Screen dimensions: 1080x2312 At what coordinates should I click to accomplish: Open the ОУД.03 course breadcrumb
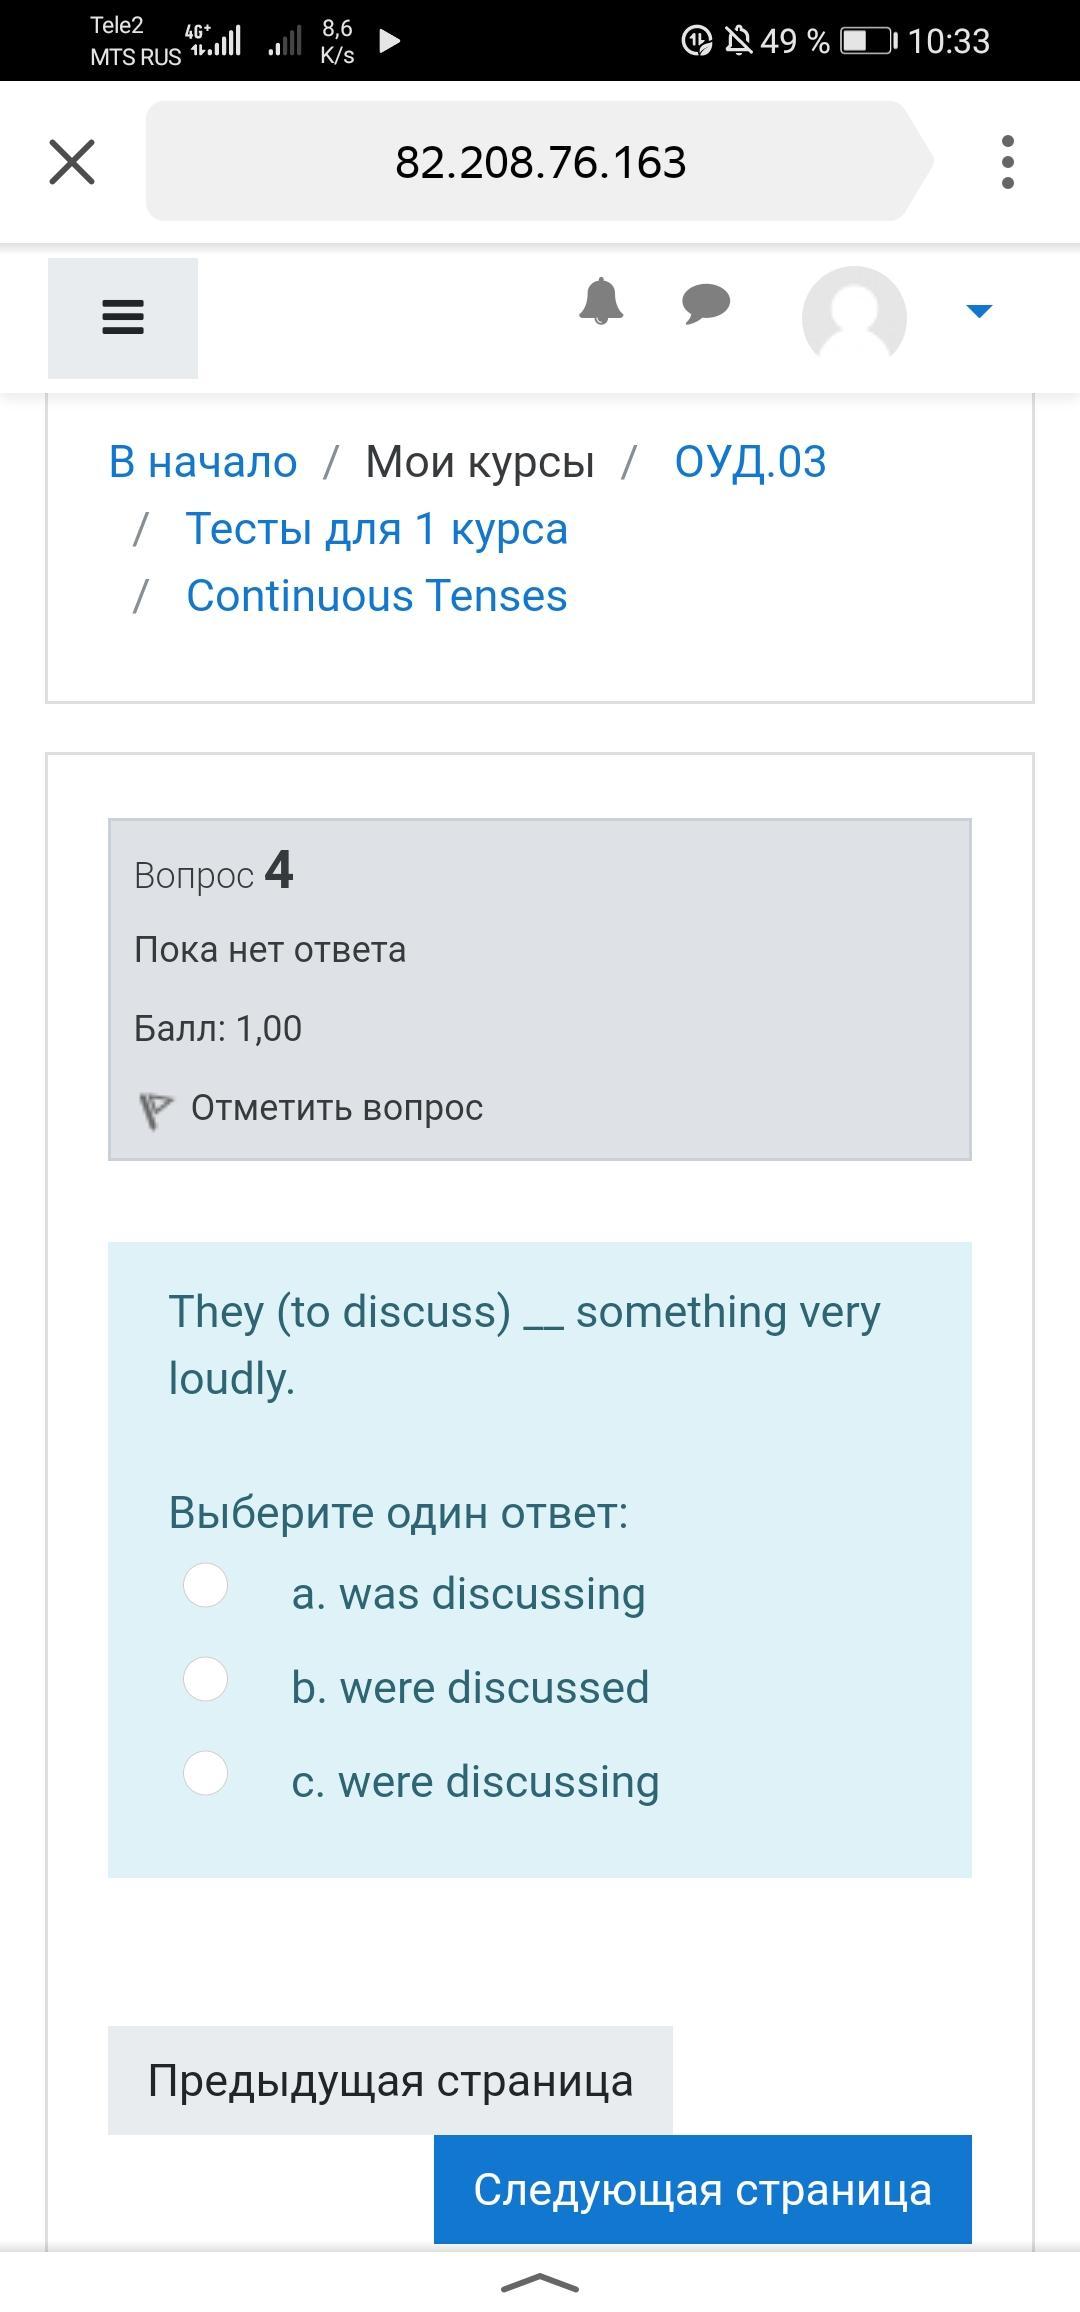pos(750,462)
